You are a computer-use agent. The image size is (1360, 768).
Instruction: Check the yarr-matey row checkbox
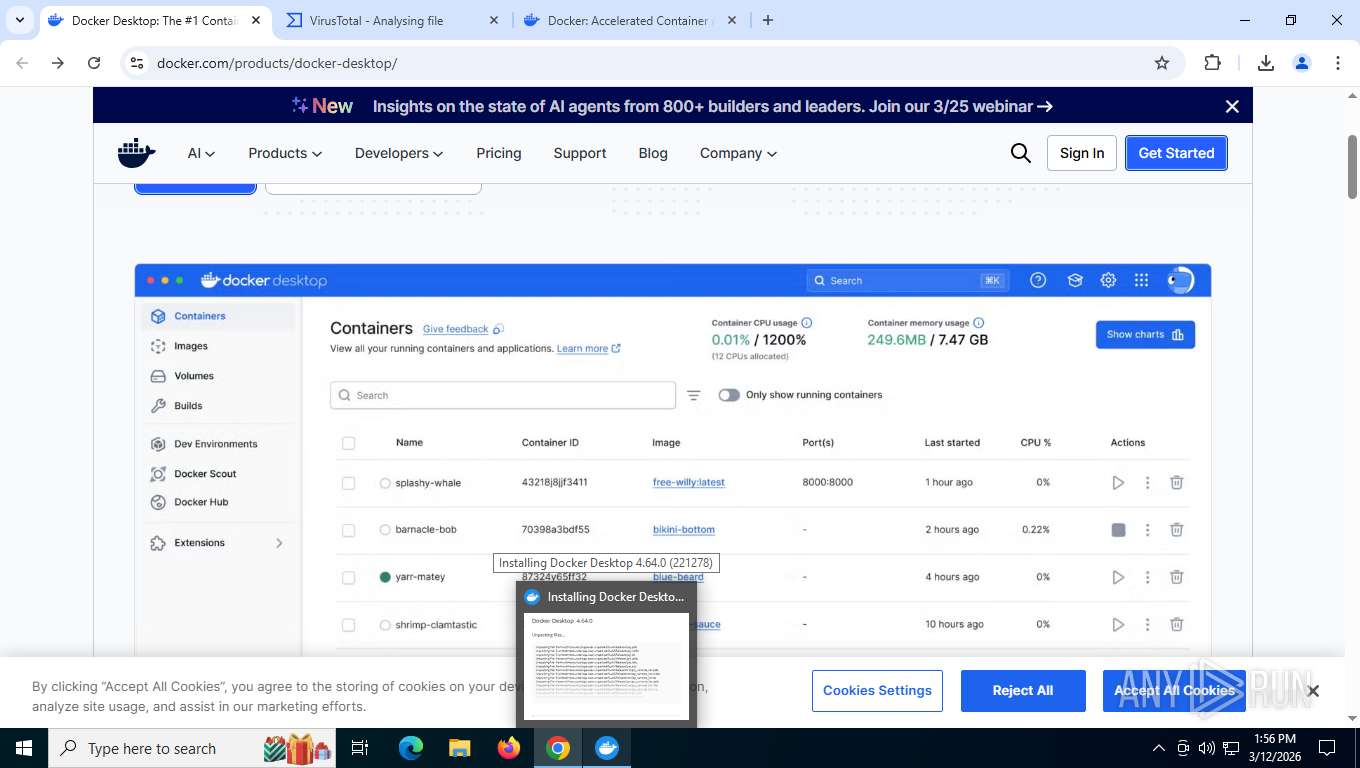click(348, 577)
